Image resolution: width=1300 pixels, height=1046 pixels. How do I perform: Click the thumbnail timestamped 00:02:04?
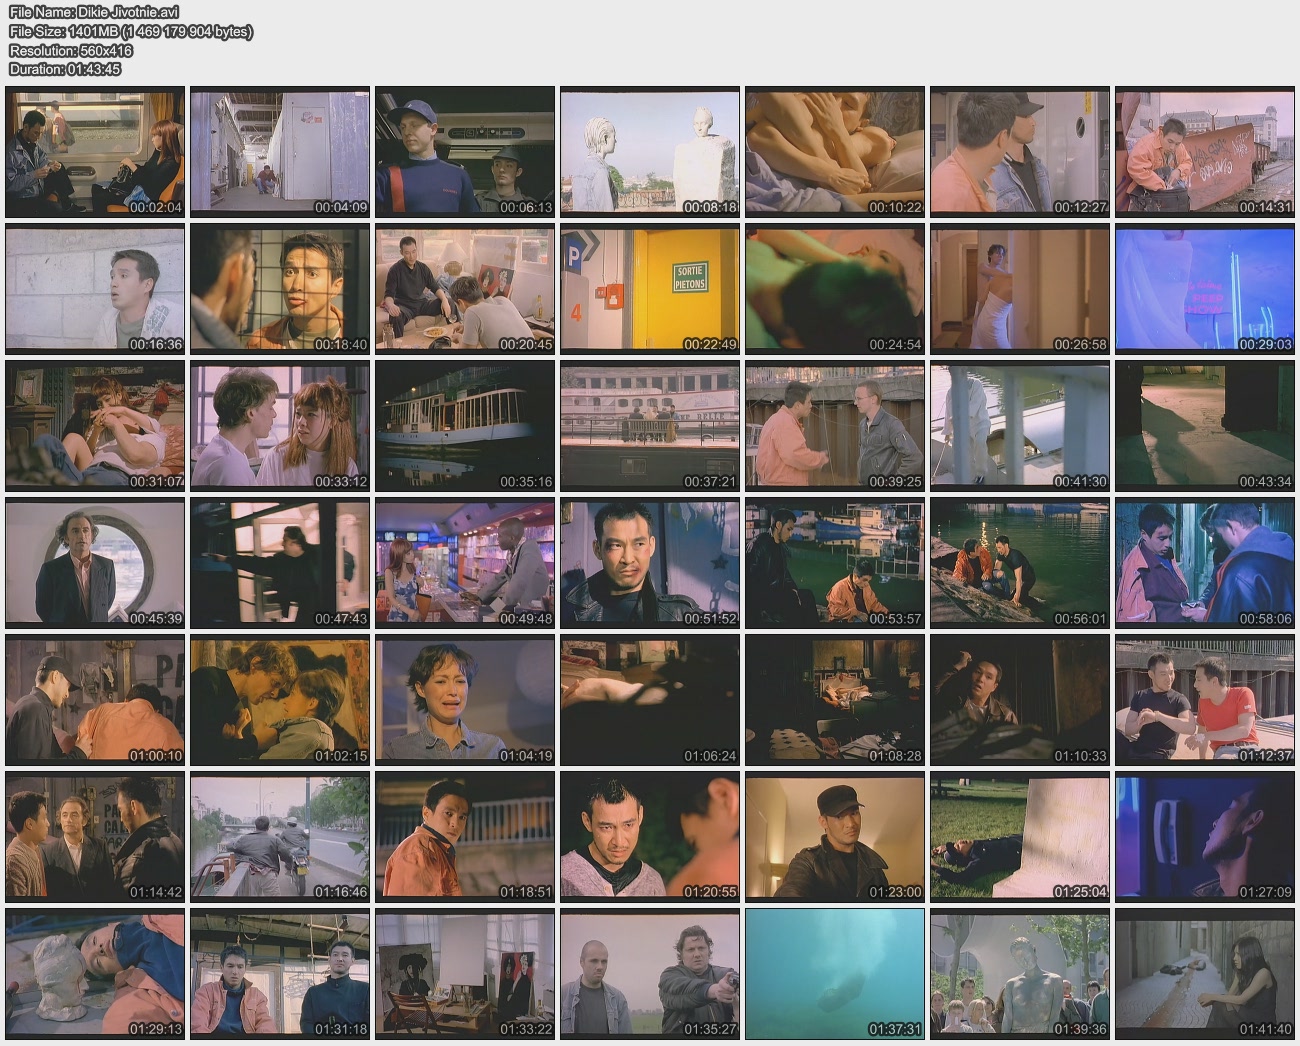[x=95, y=152]
